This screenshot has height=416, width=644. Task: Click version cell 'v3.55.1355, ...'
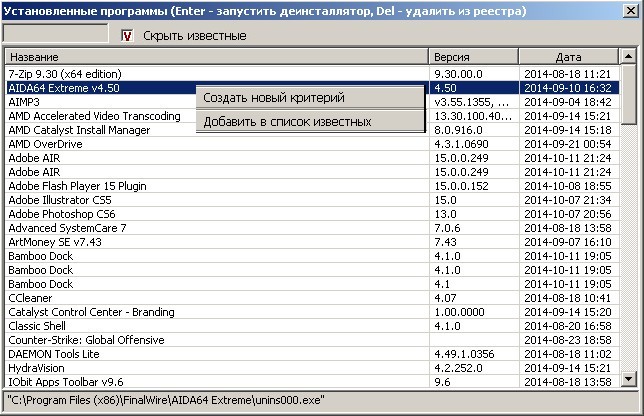click(x=474, y=102)
